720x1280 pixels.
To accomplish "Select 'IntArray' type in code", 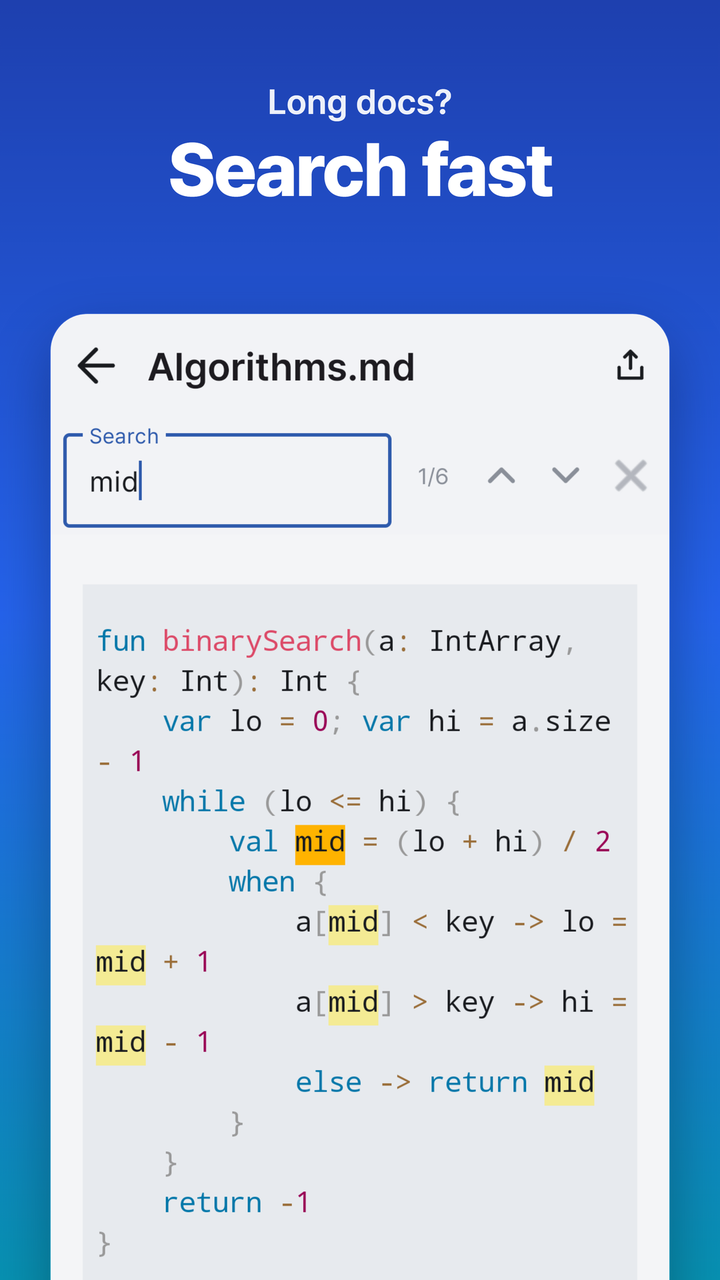I will (x=495, y=641).
